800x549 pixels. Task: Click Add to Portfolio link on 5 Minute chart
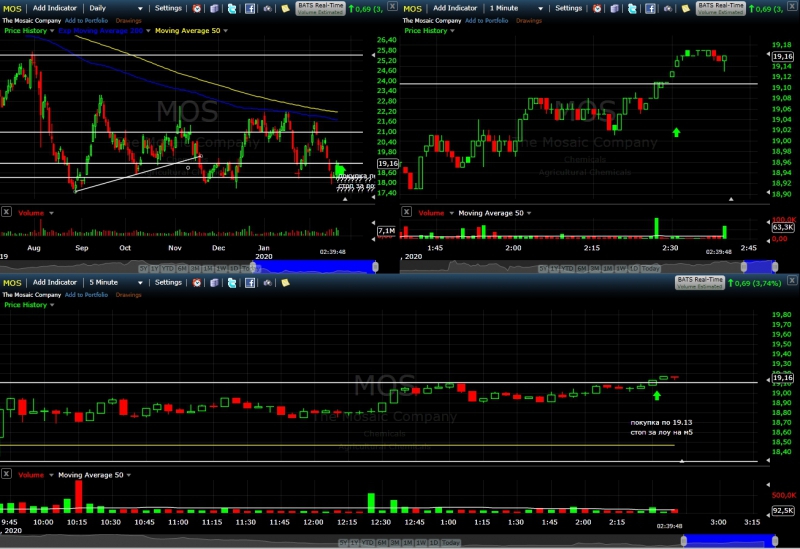[86, 295]
